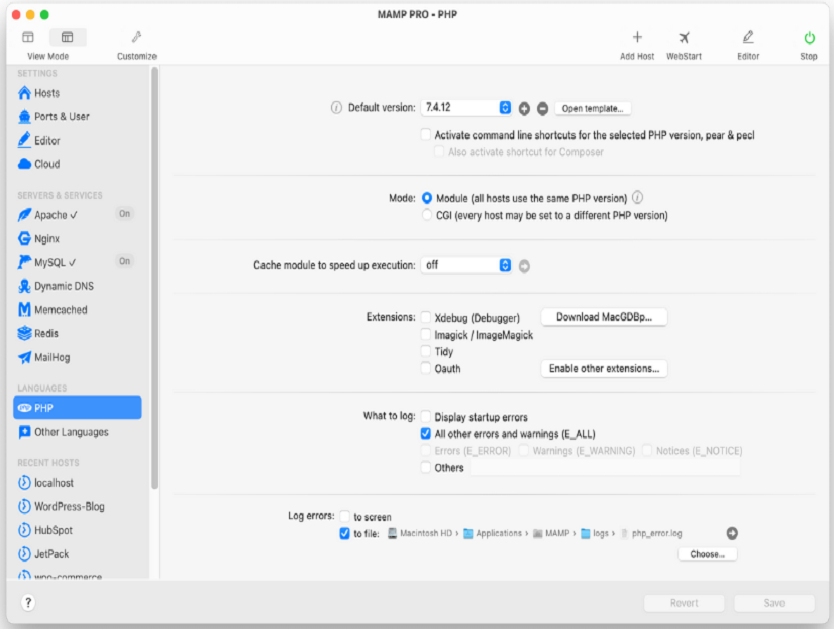Toggle the MySQL On switch
The image size is (834, 629).
124,261
